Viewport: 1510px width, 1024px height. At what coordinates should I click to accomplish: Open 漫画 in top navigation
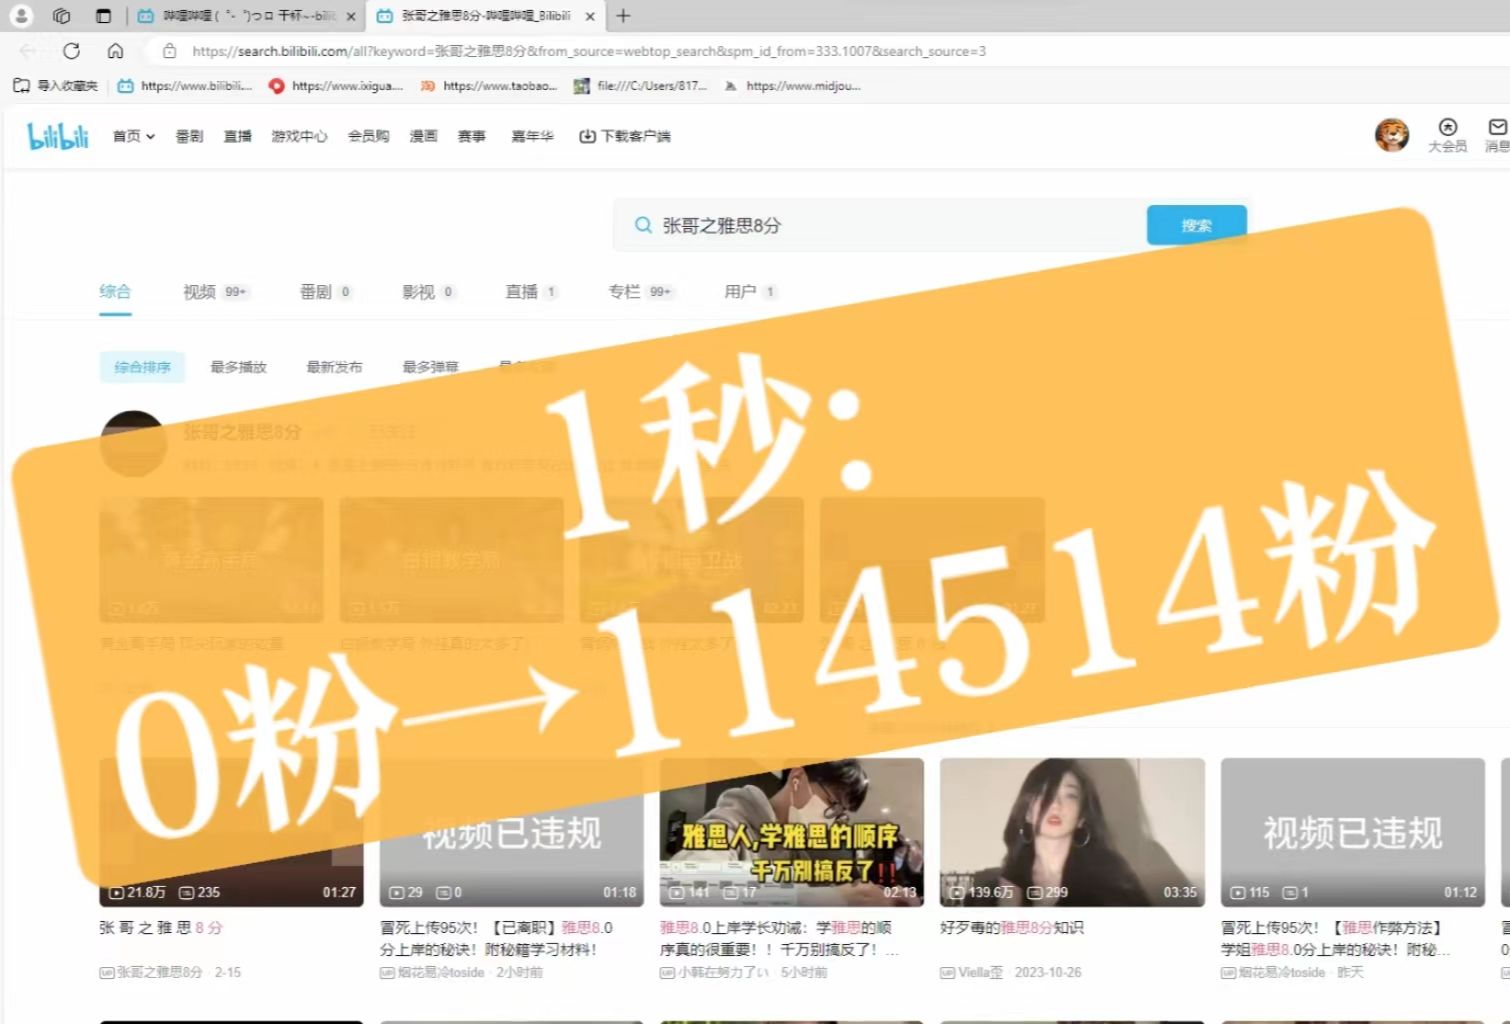(x=423, y=136)
